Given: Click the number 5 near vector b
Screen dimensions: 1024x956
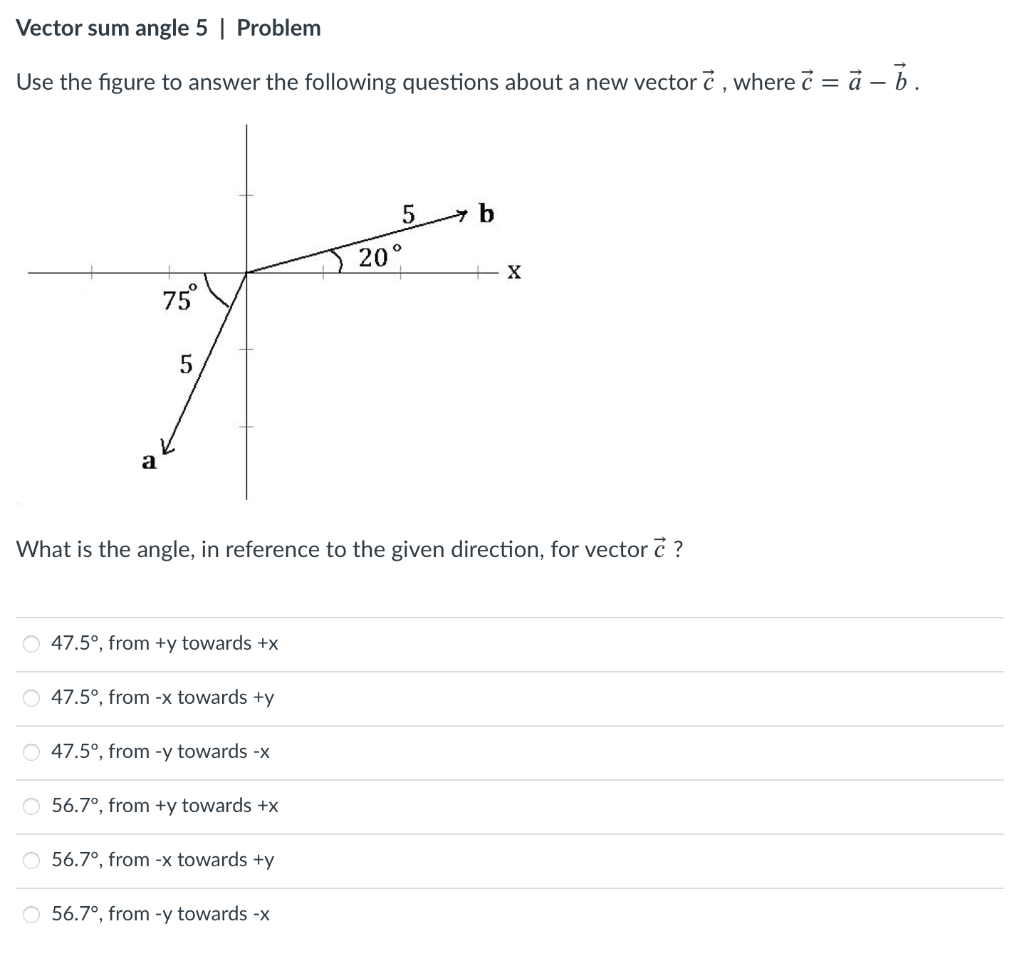Looking at the screenshot, I should (409, 213).
